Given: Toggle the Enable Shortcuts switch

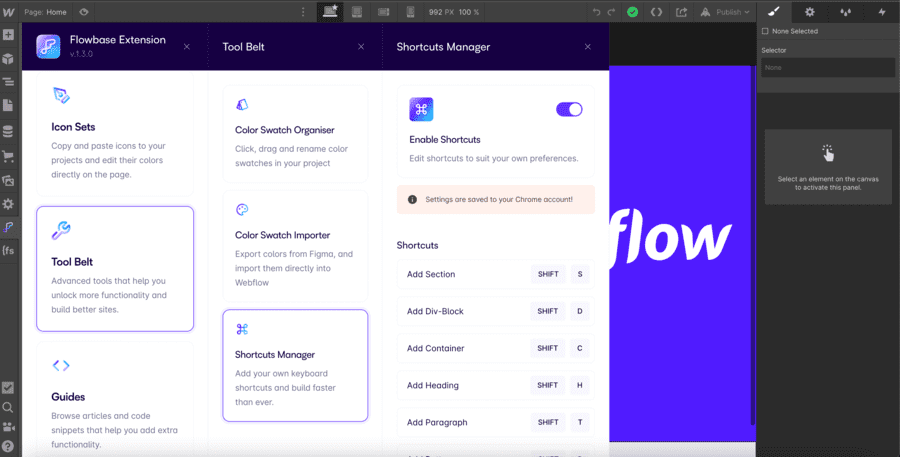Looking at the screenshot, I should (569, 109).
